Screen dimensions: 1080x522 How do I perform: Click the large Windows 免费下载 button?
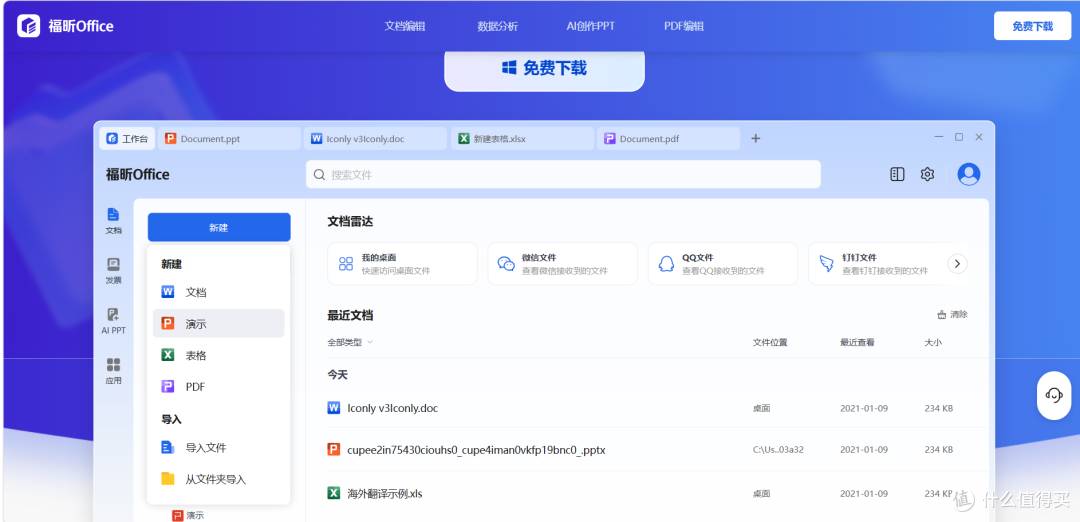(544, 68)
